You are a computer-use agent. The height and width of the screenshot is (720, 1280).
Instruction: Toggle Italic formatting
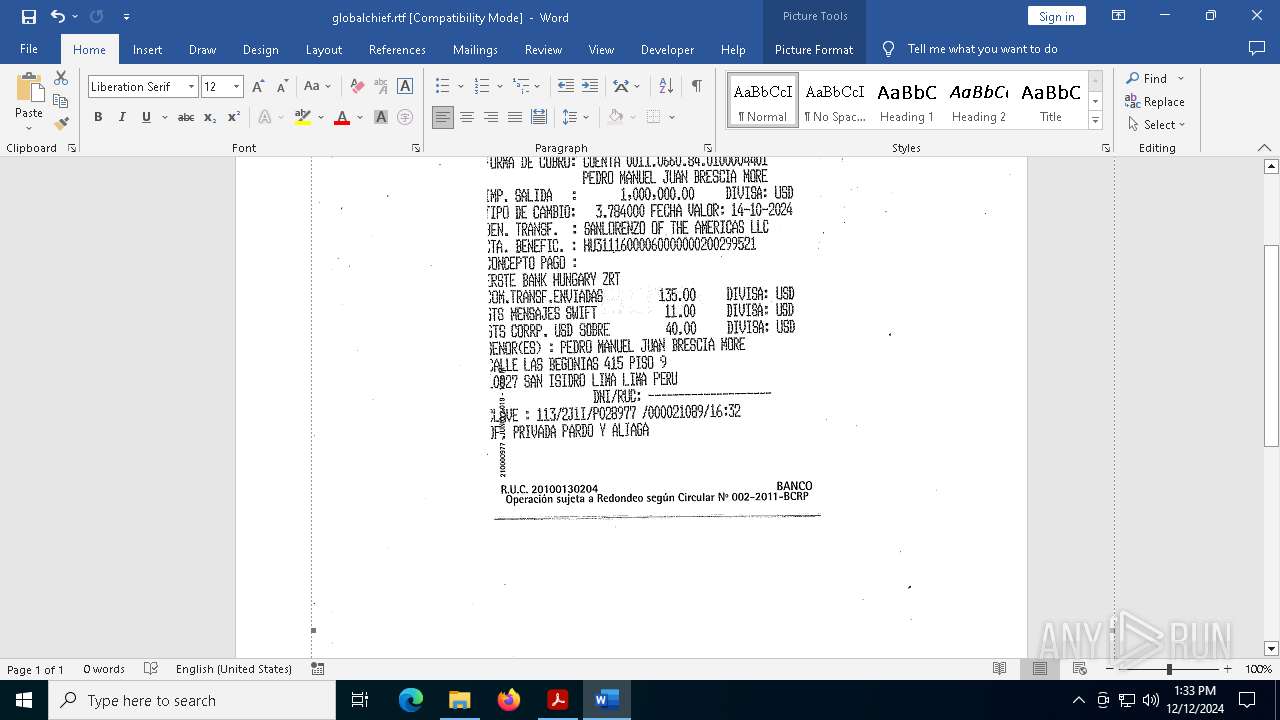[x=122, y=117]
